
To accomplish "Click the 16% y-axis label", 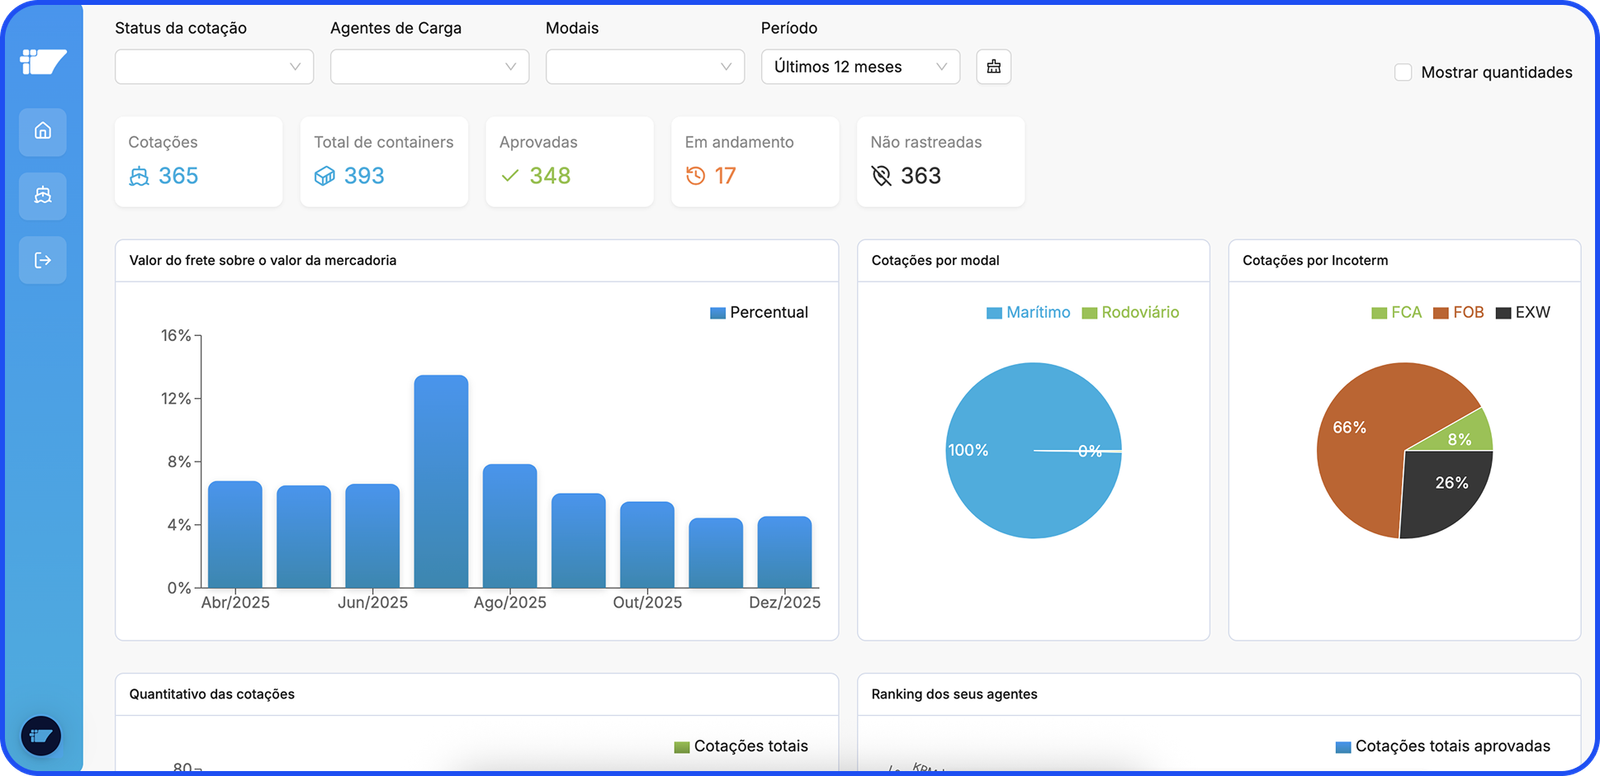I will pyautogui.click(x=176, y=336).
